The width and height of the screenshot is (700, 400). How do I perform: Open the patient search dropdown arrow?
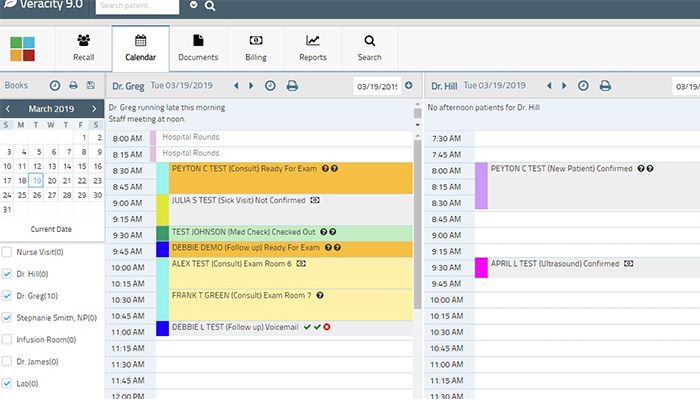[194, 5]
